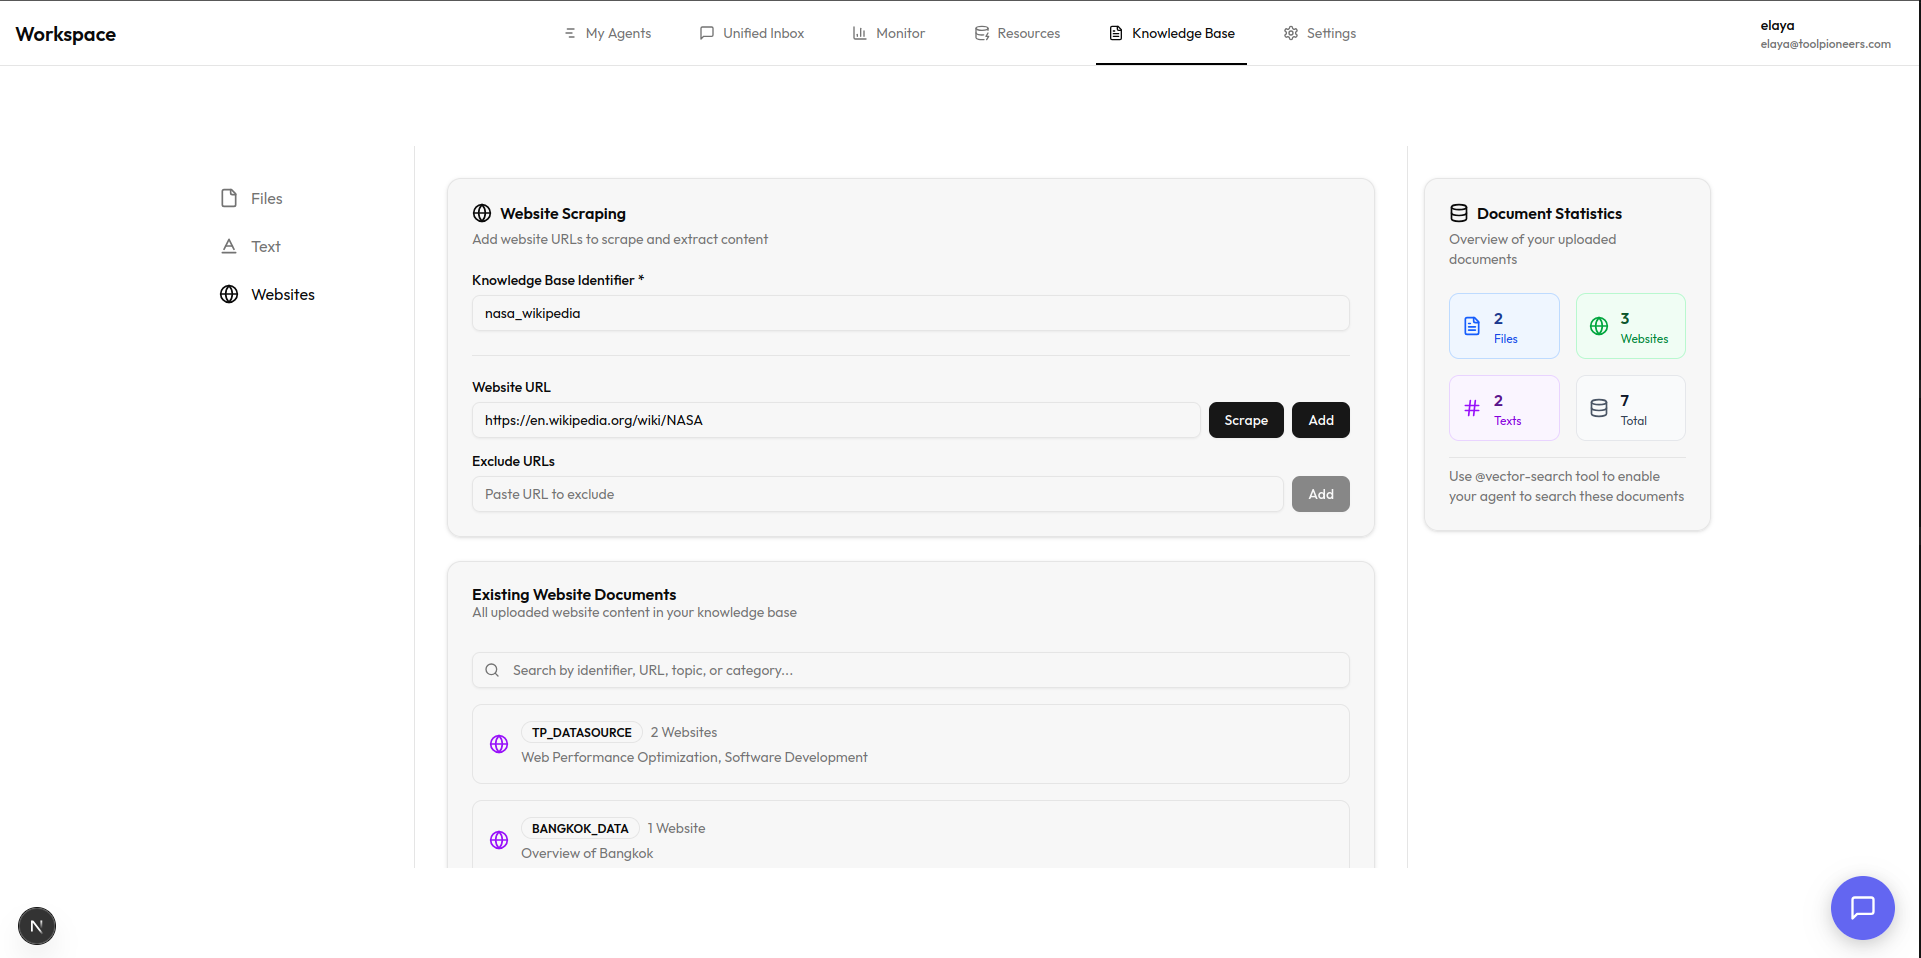Click the search magnifier icon in Existing Website Documents
This screenshot has height=958, width=1921.
click(x=492, y=670)
